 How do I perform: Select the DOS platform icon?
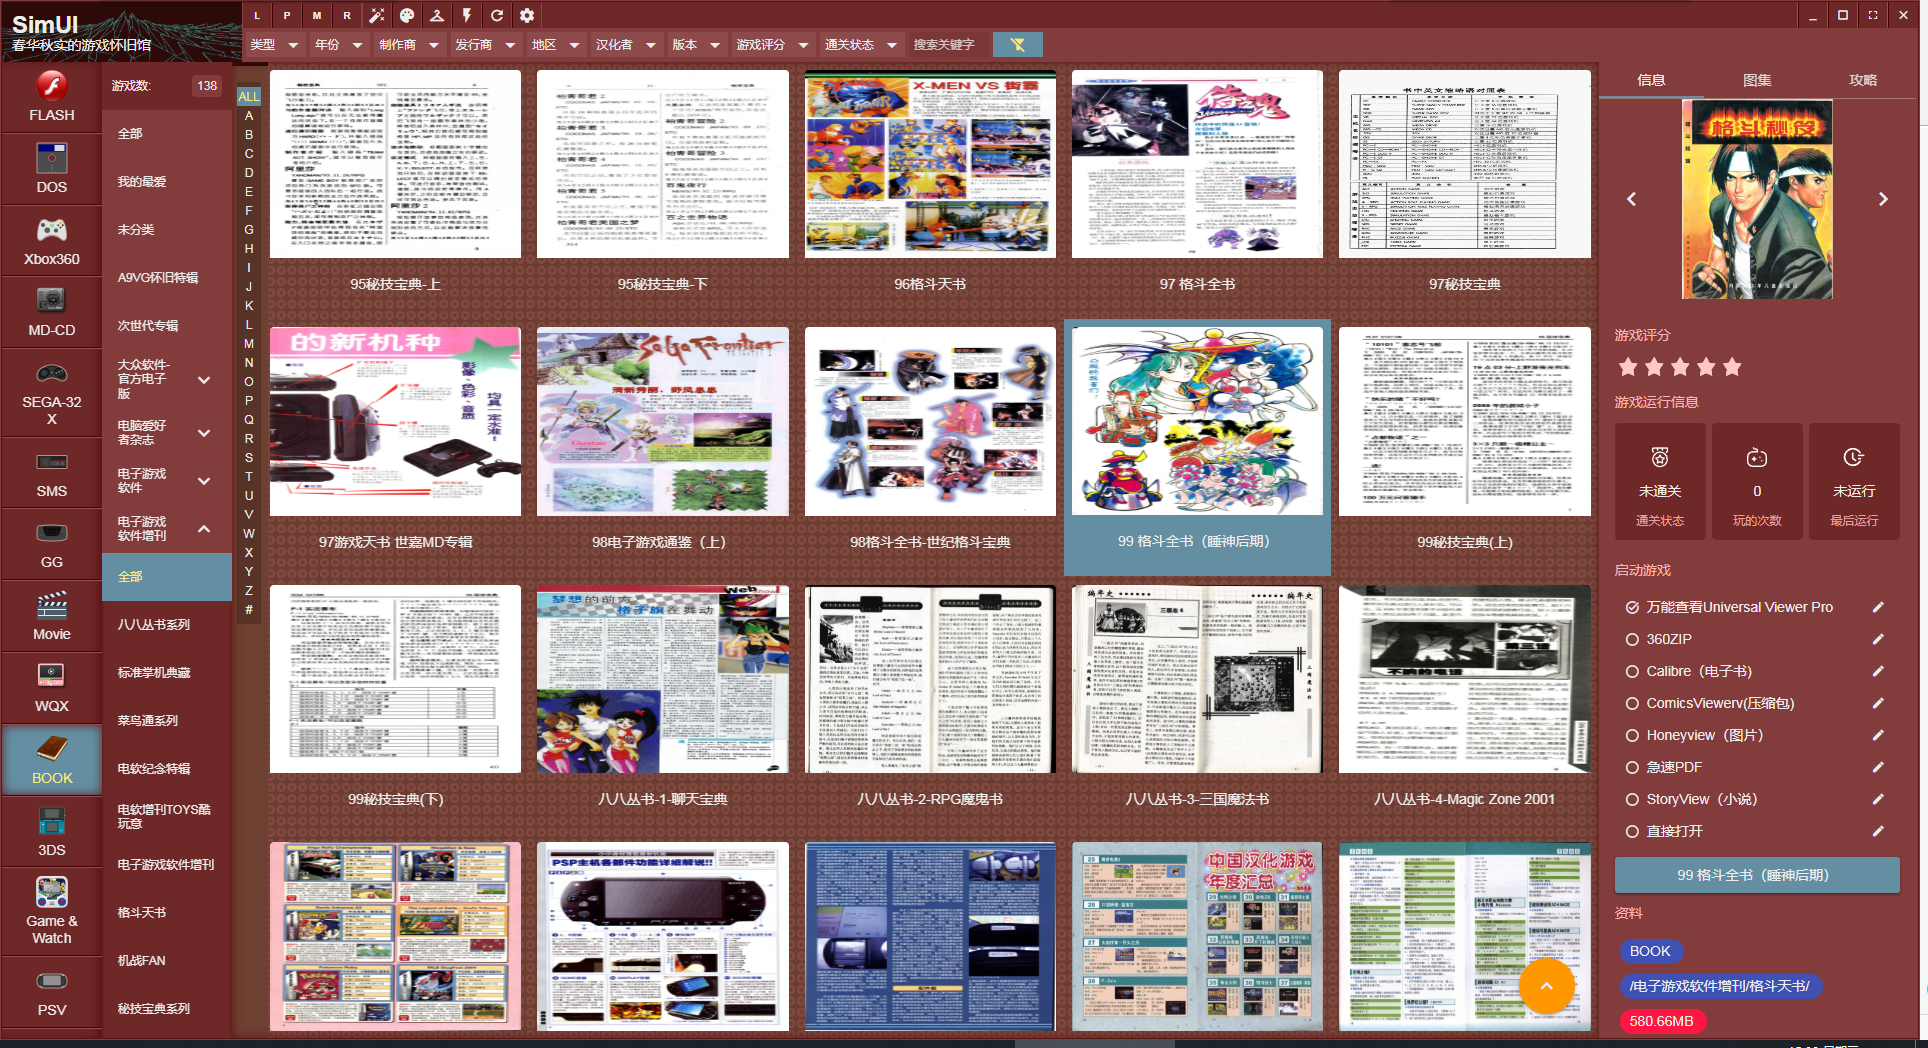click(51, 169)
